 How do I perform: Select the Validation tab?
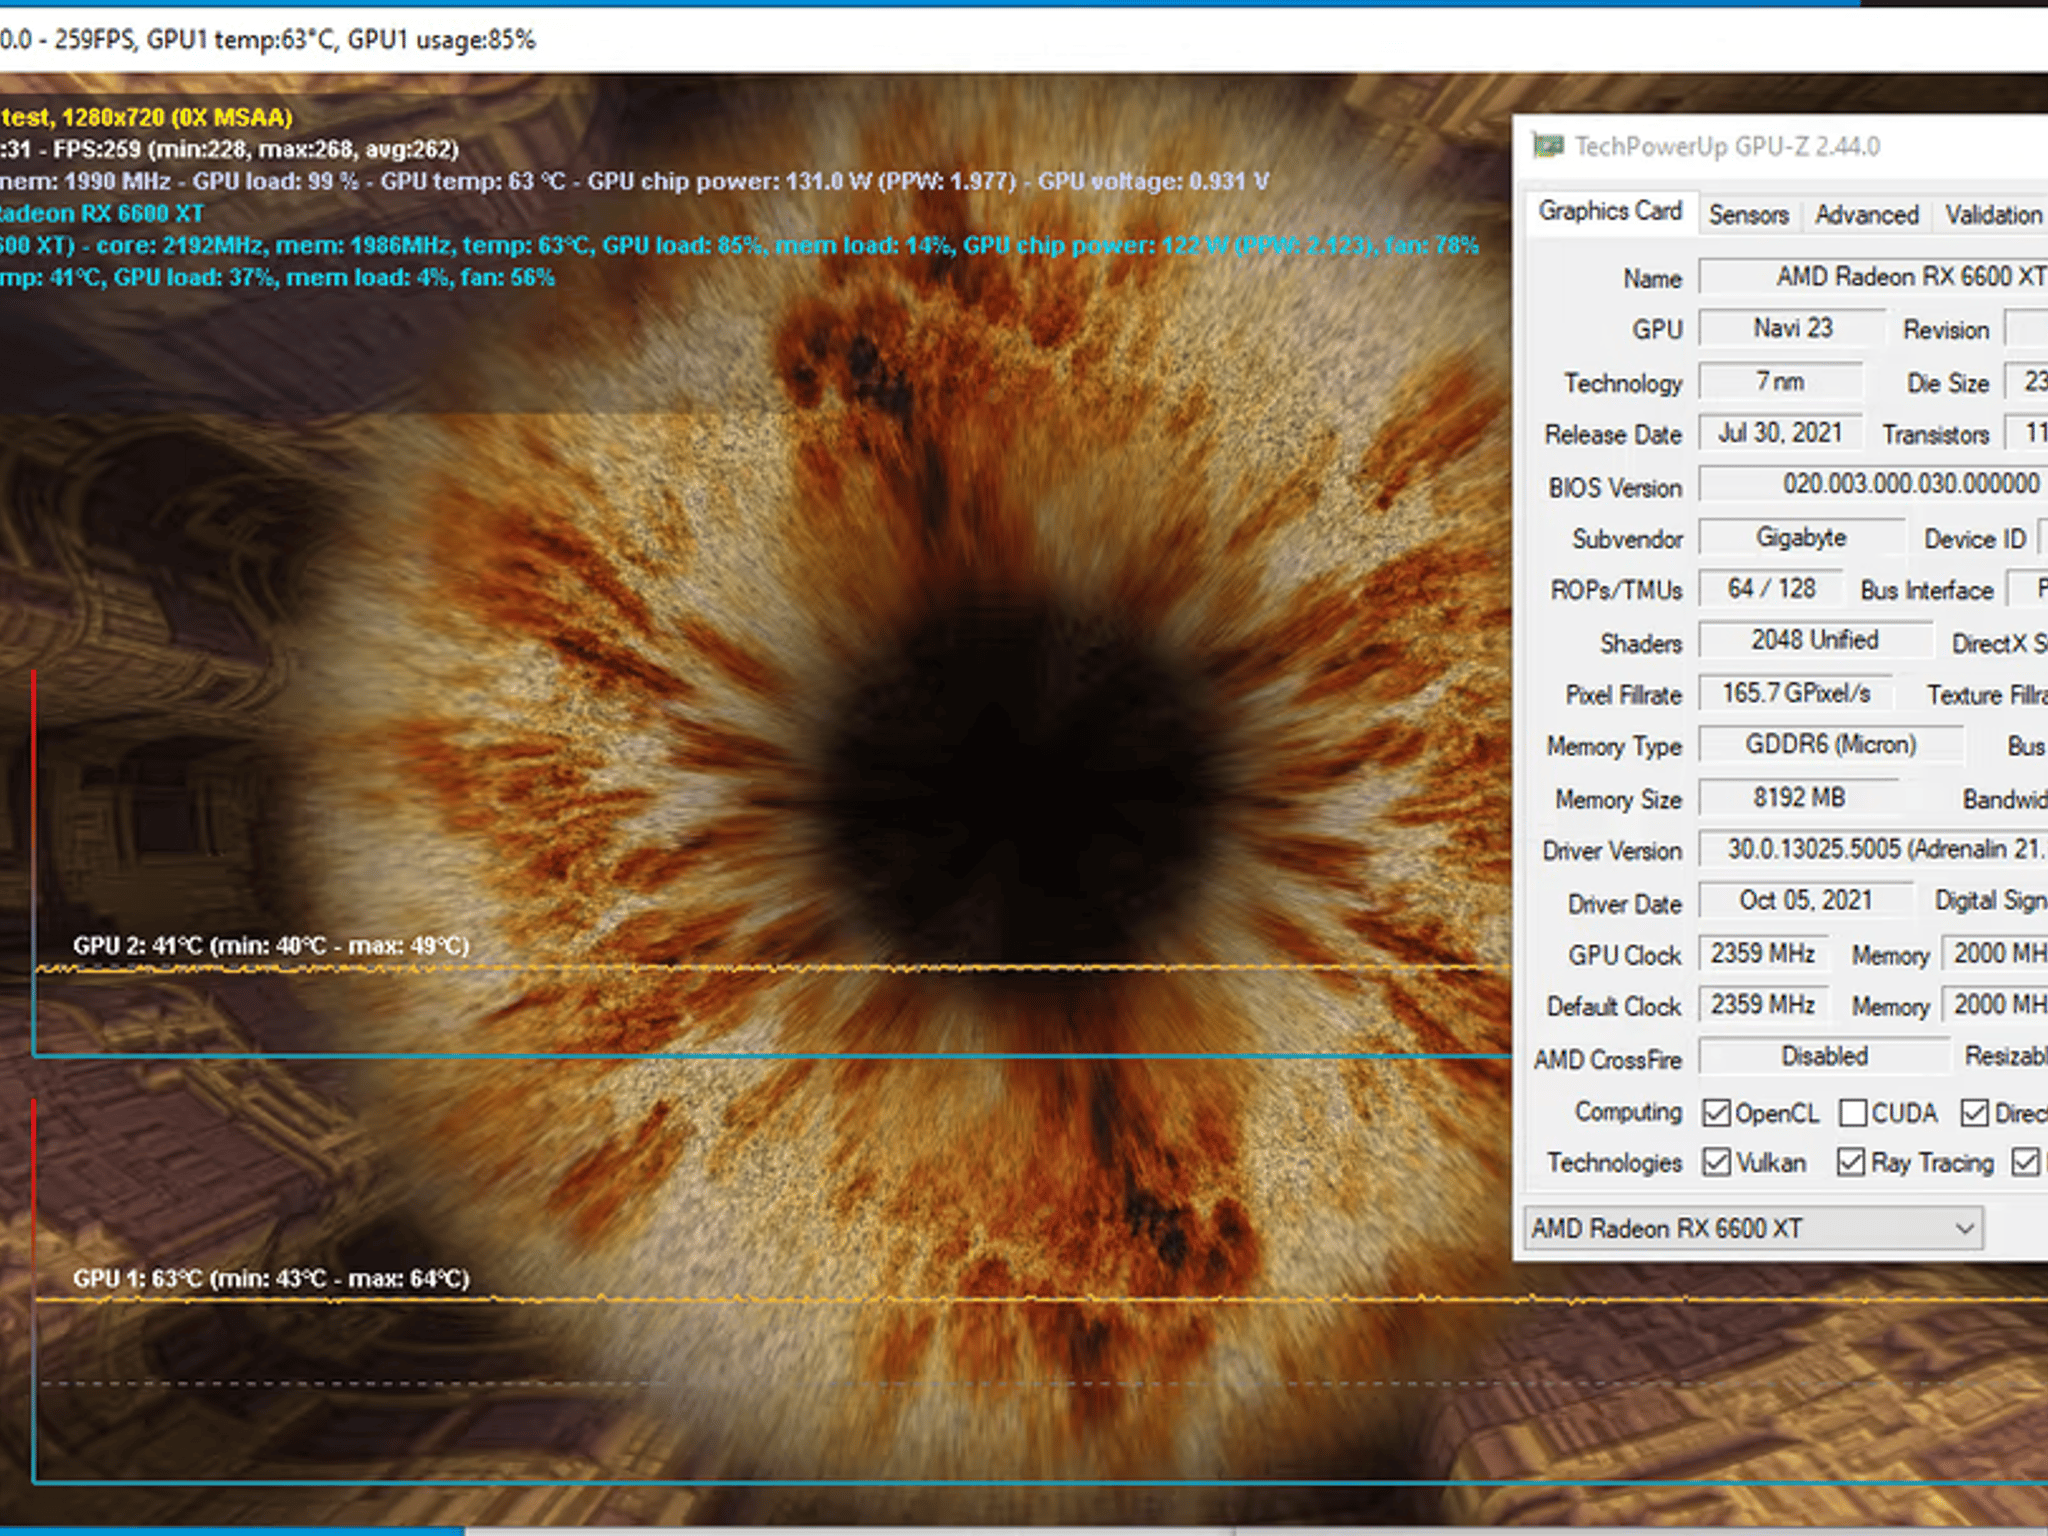tap(1992, 214)
